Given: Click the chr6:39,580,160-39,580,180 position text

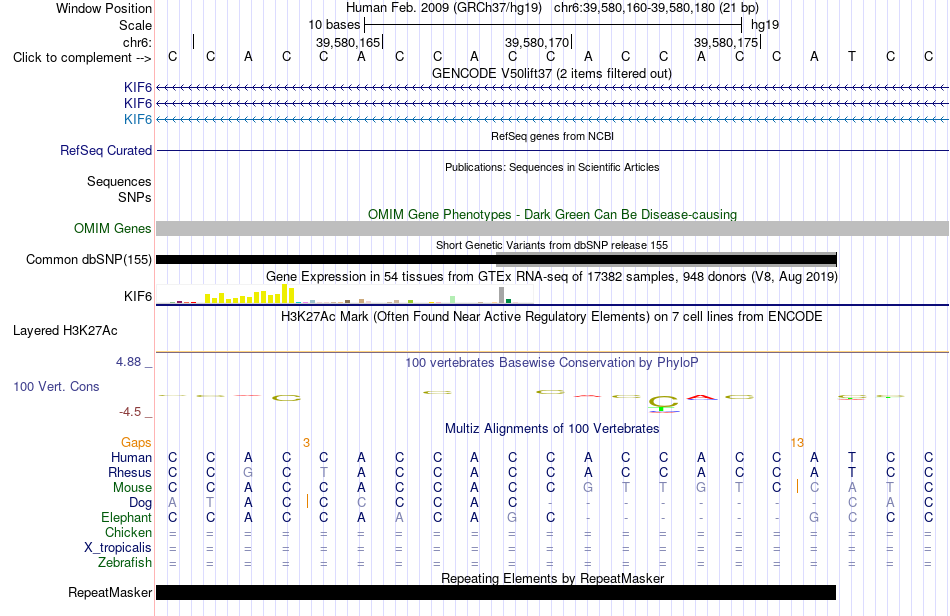Looking at the screenshot, I should pyautogui.click(x=656, y=8).
